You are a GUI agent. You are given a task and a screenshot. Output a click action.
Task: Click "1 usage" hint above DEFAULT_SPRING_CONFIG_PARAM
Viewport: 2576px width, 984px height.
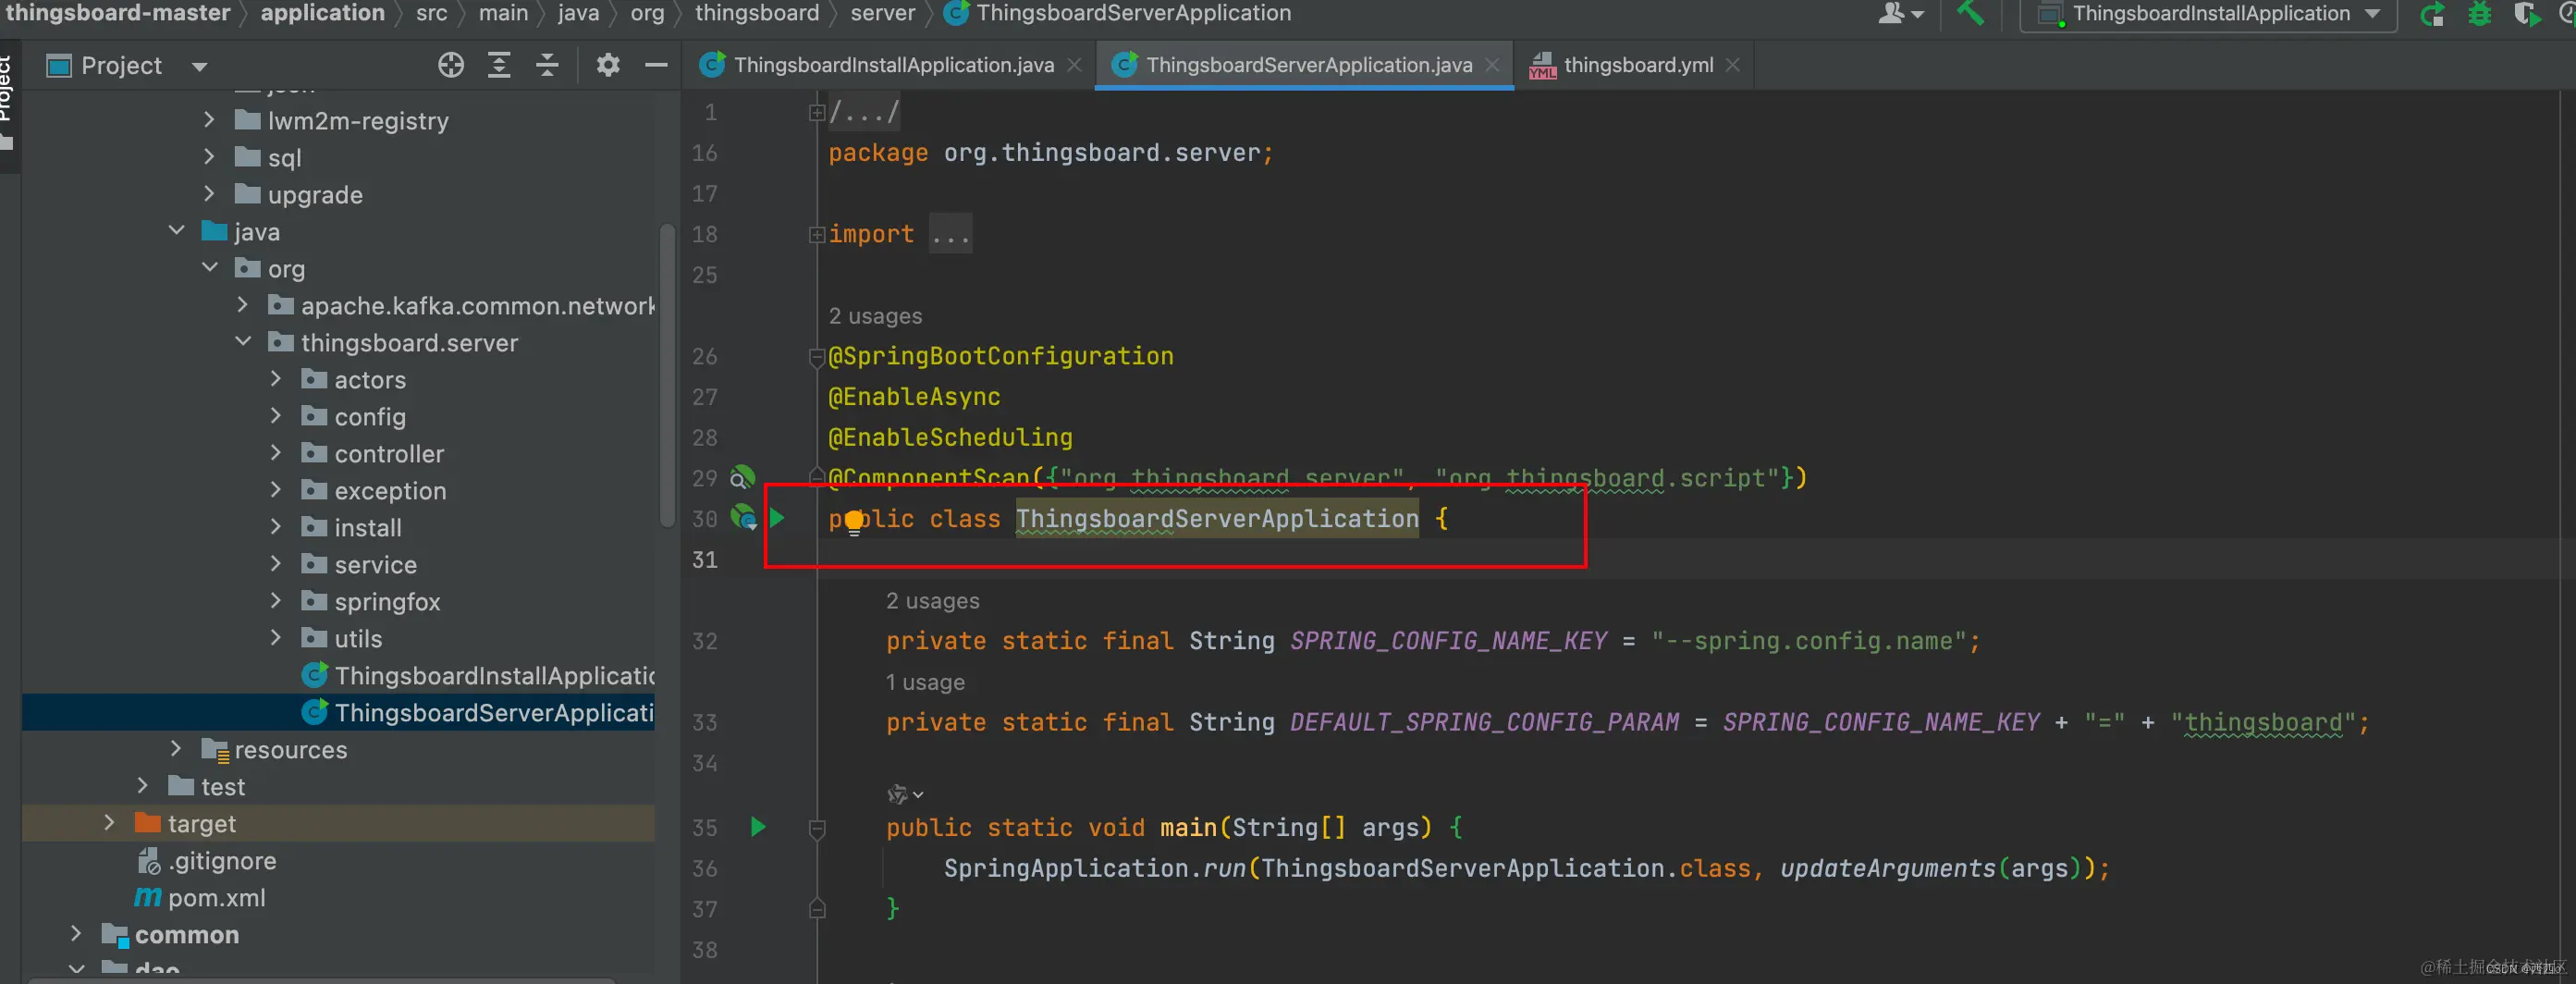tap(925, 682)
